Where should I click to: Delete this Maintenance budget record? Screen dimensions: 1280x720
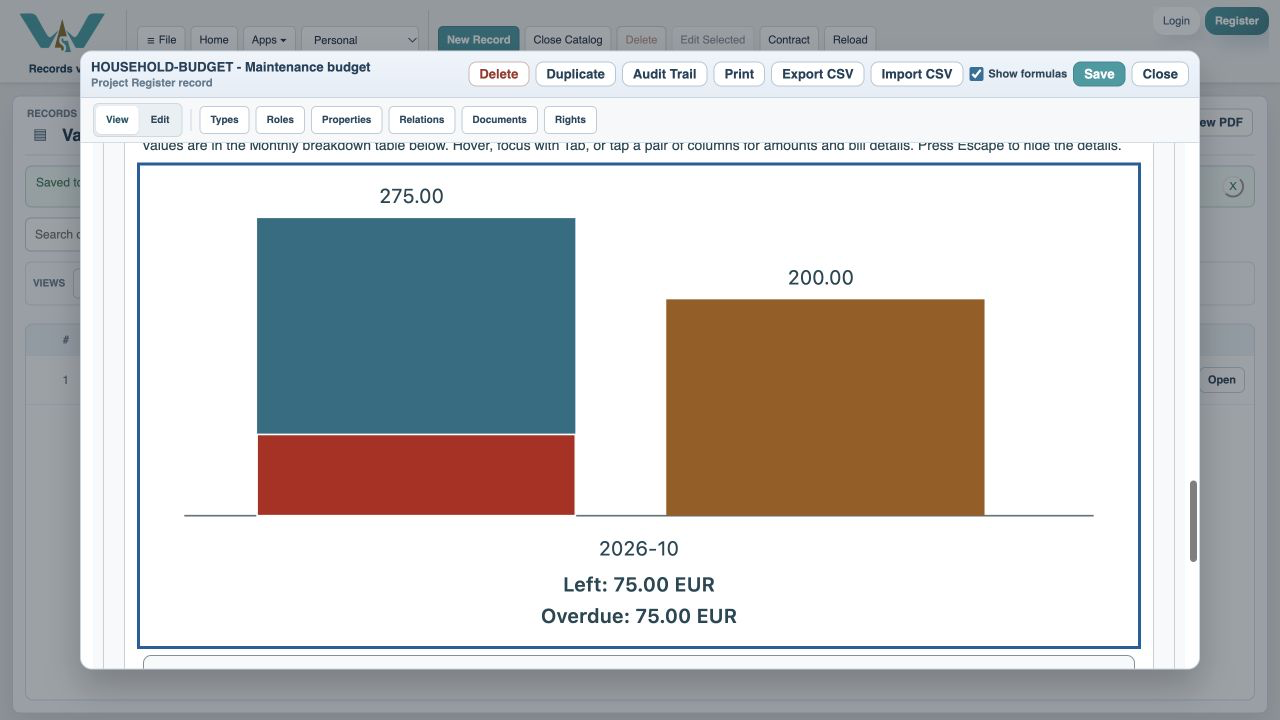[499, 74]
